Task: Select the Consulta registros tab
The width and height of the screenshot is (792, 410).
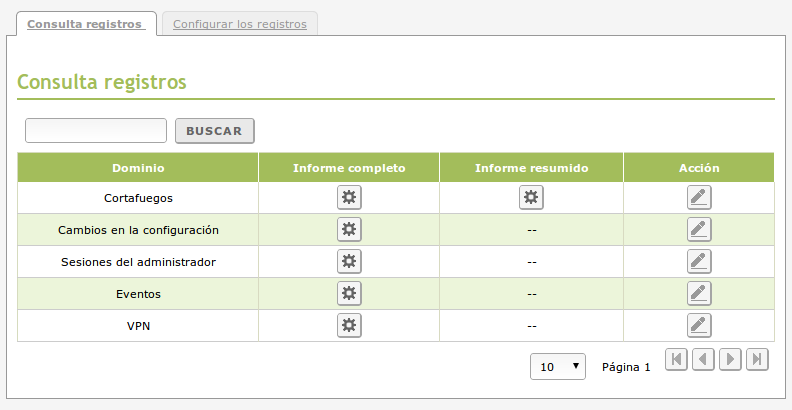Action: 84,24
